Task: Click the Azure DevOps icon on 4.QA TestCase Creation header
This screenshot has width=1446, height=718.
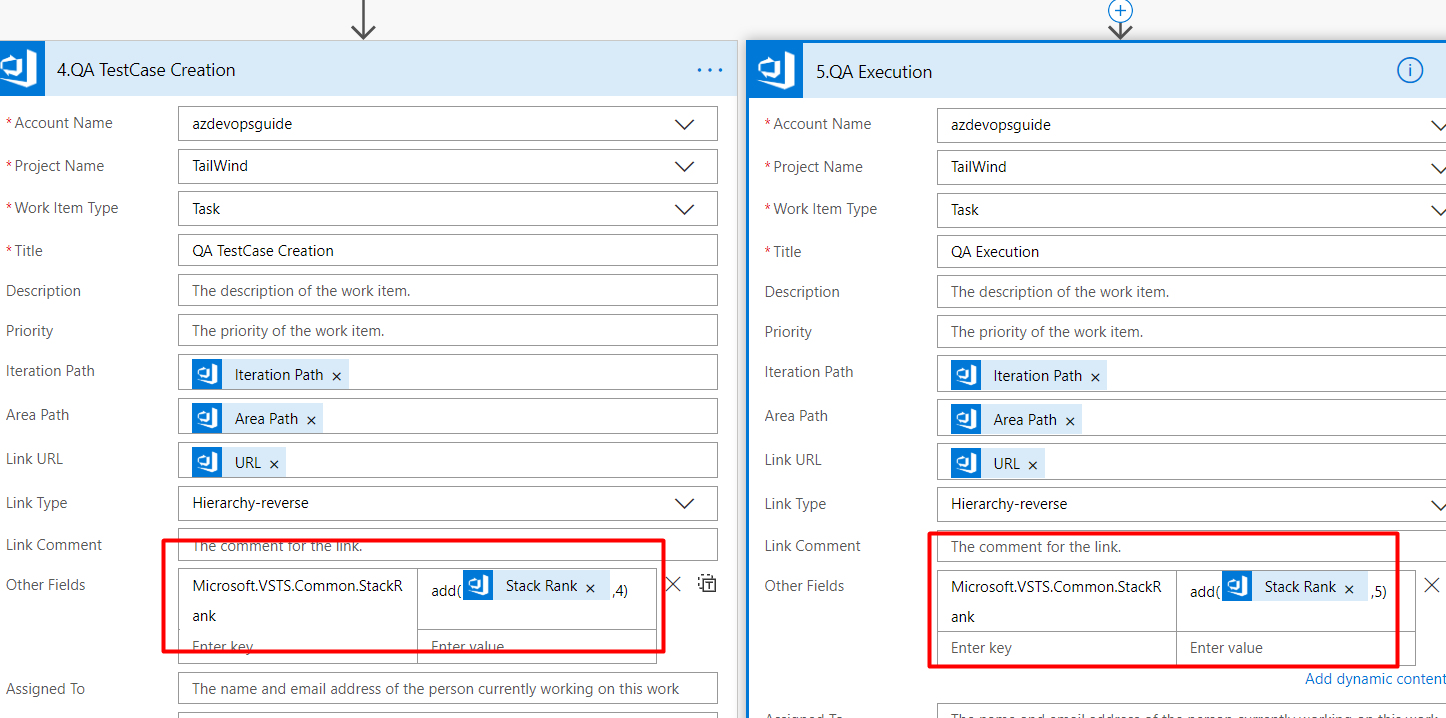Action: coord(21,70)
